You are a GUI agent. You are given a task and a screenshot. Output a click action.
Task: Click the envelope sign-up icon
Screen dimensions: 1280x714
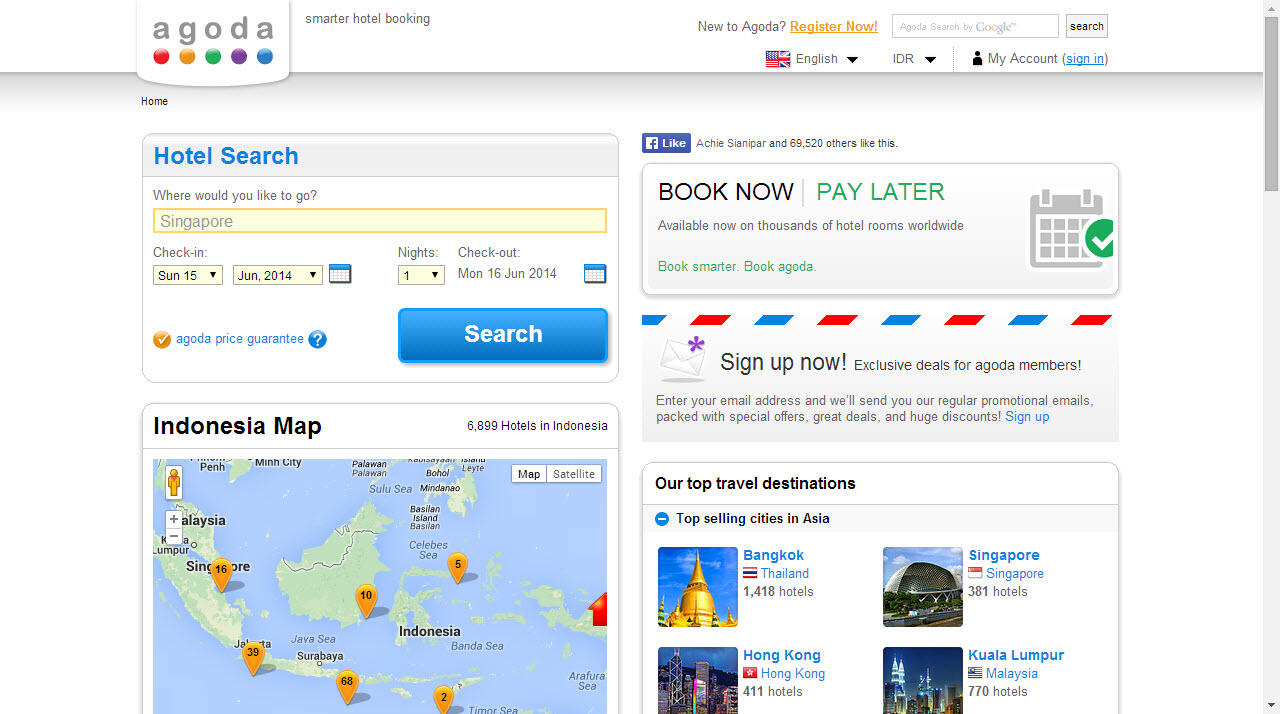[x=683, y=359]
